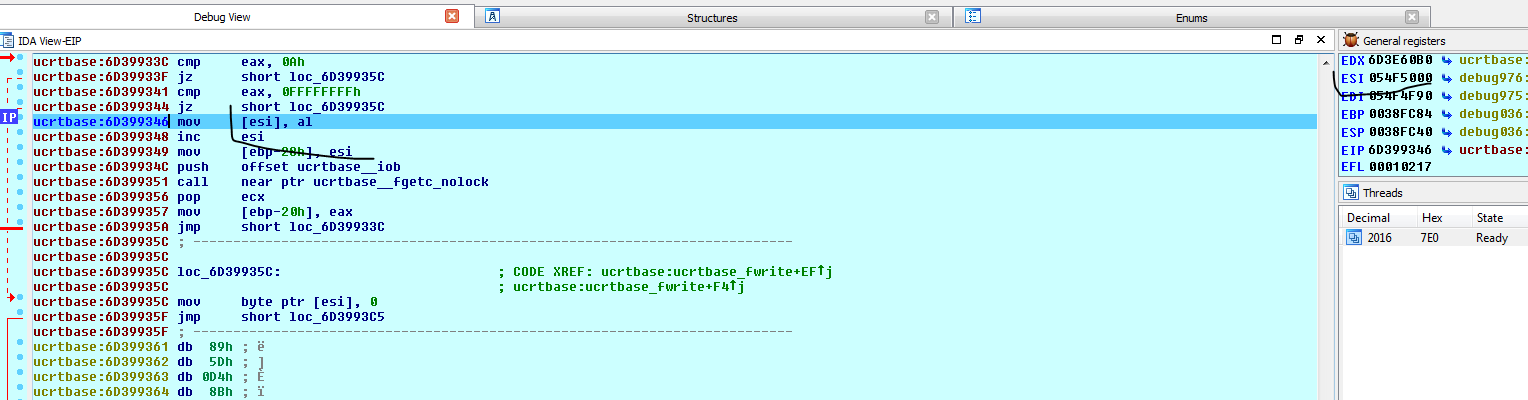
Task: Click the IDA View-EIP panel icon
Action: click(8, 41)
